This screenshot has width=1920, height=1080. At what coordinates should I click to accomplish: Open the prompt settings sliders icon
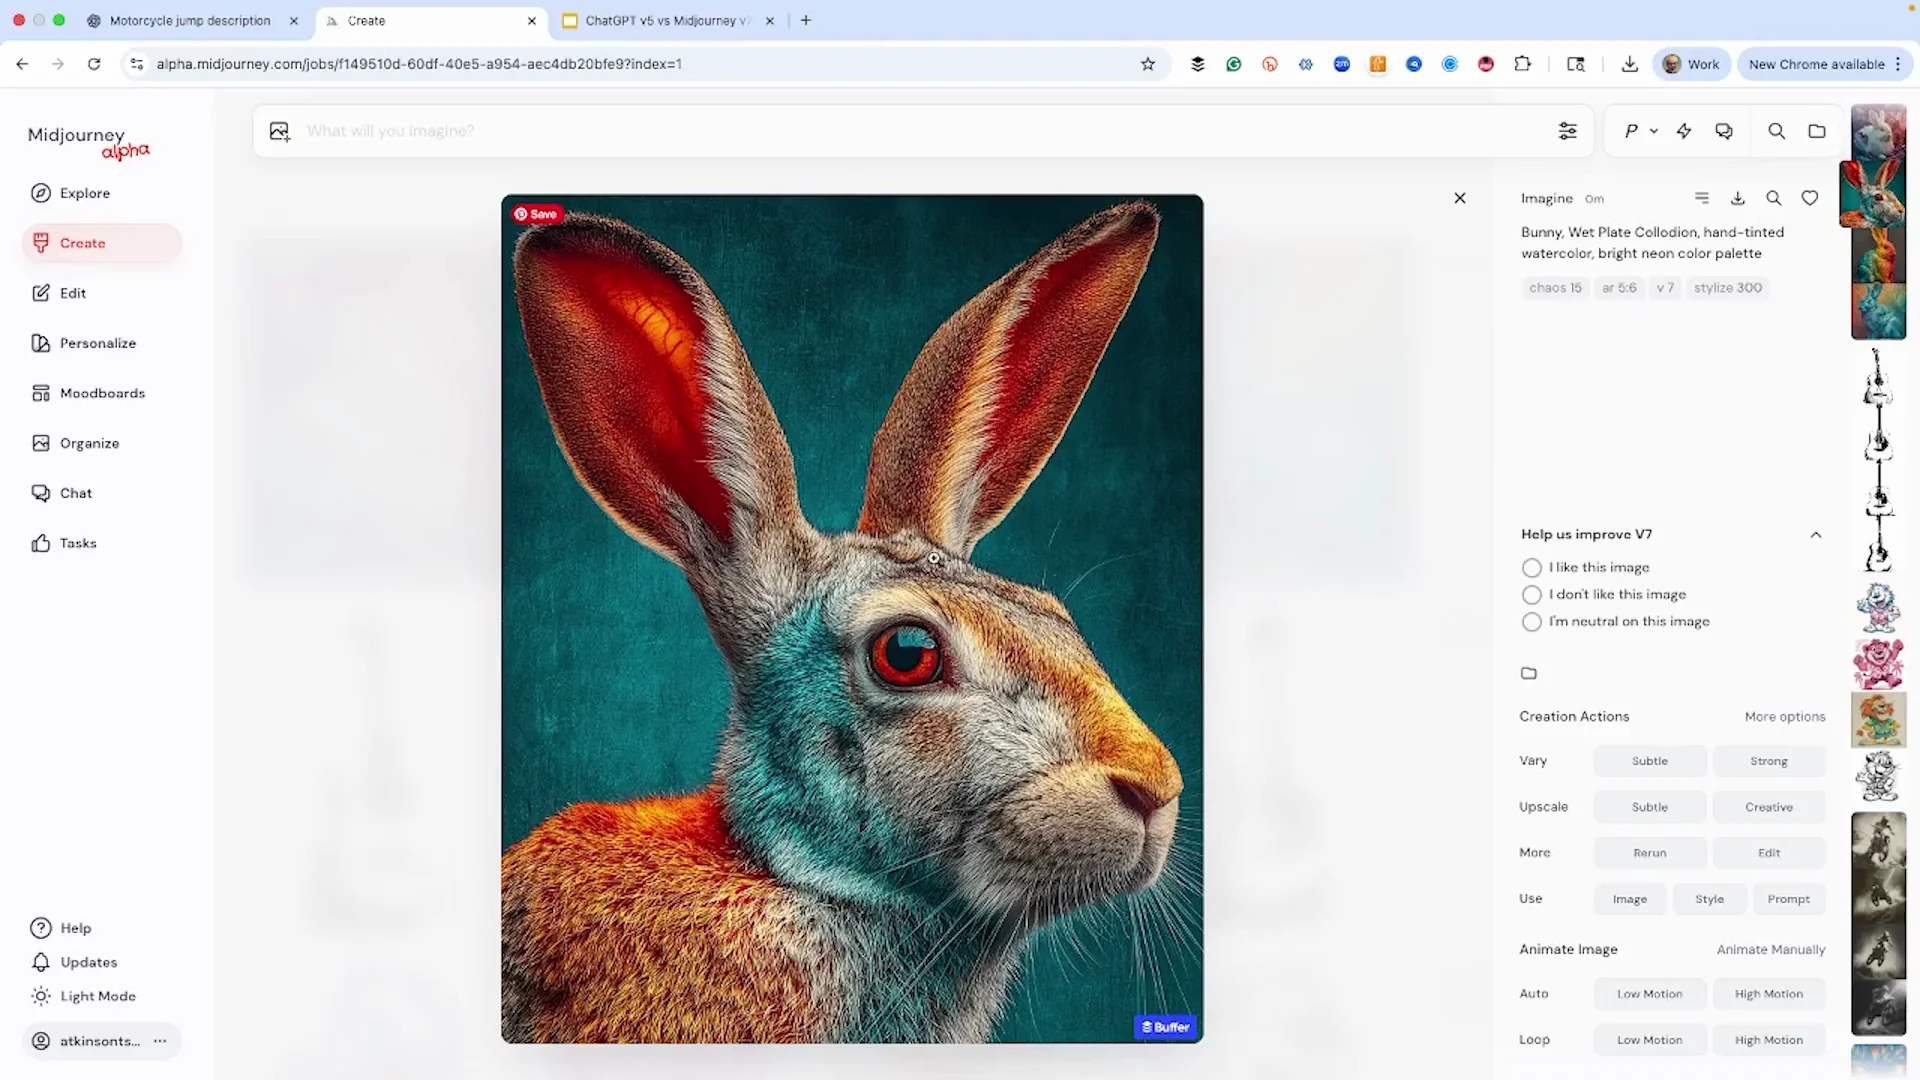[x=1567, y=131]
